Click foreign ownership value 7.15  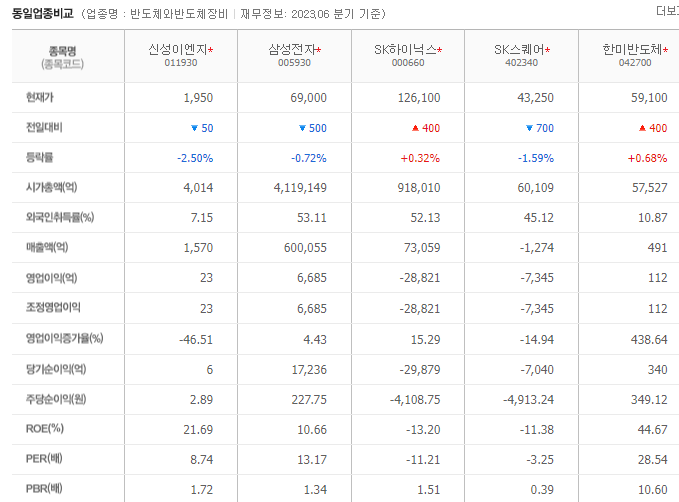(x=202, y=217)
